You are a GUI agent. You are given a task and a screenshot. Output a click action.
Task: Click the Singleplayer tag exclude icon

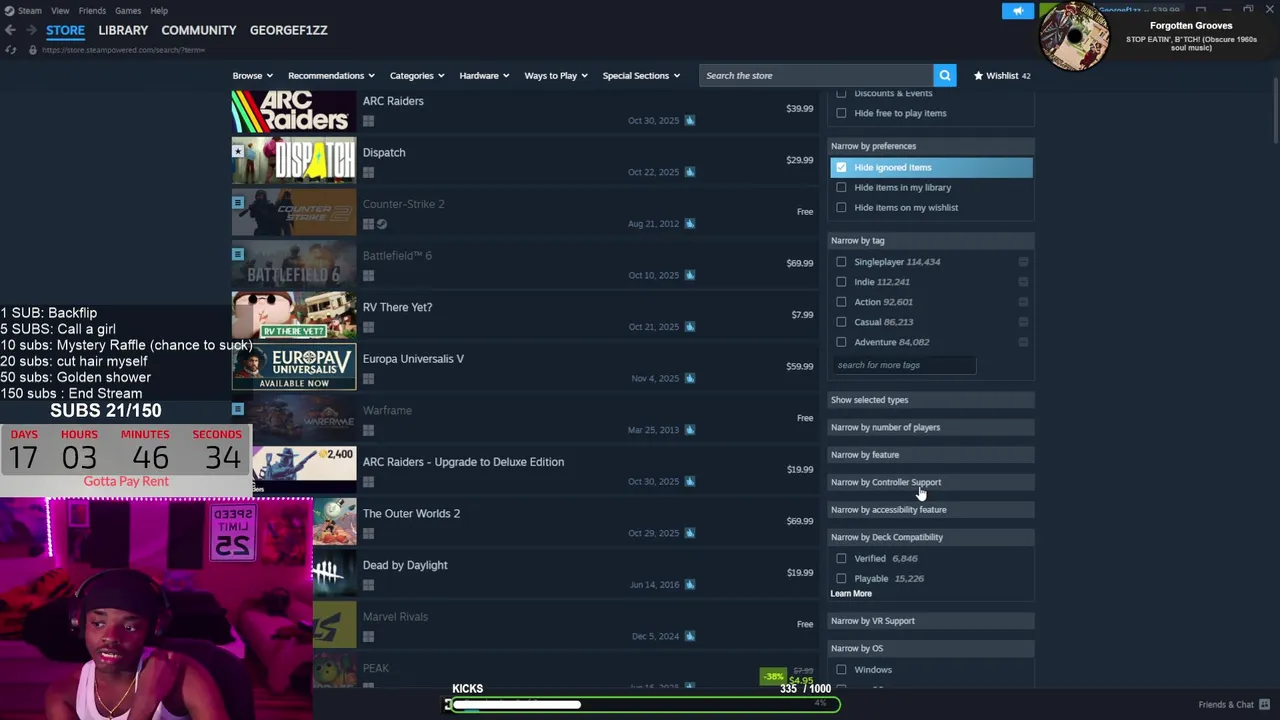pyautogui.click(x=1023, y=262)
